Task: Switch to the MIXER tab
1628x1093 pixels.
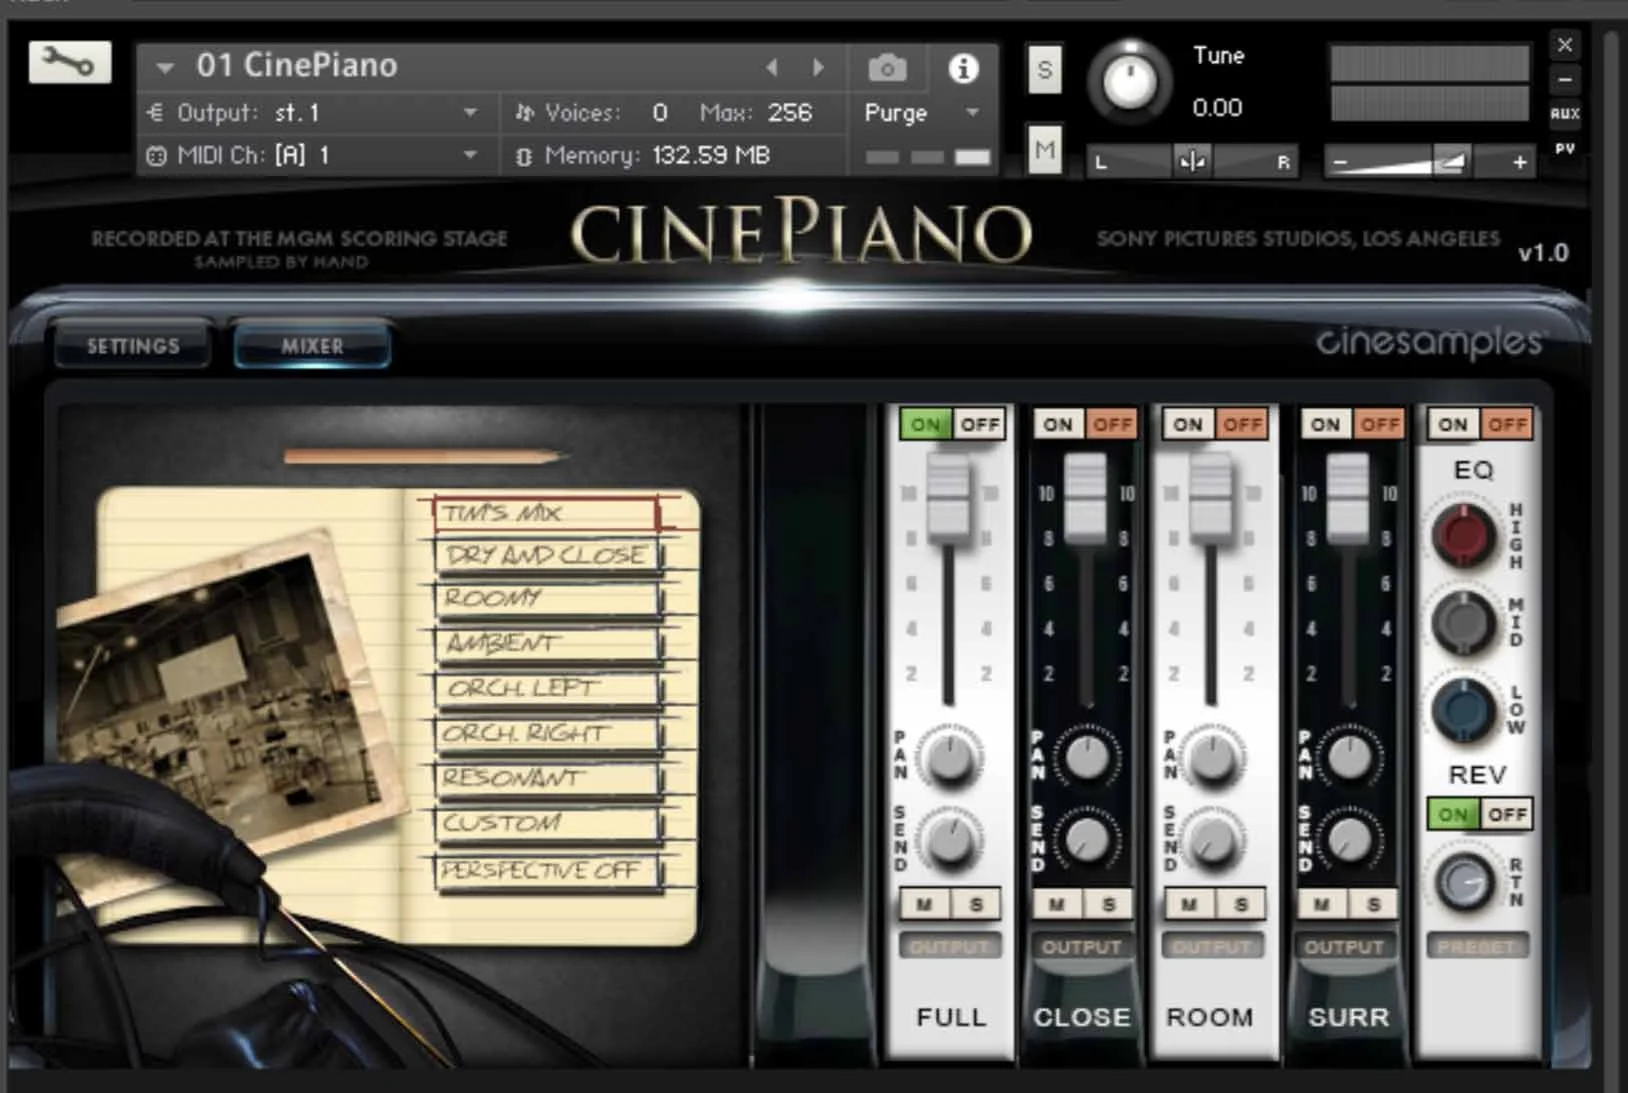Action: [310, 346]
